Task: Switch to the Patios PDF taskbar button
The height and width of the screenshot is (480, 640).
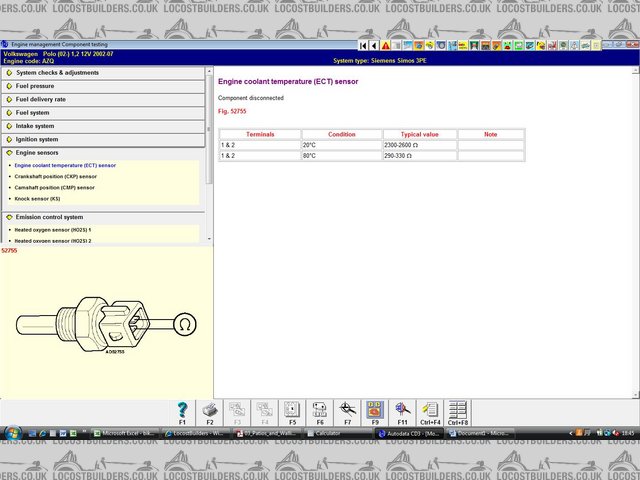Action: coord(267,433)
